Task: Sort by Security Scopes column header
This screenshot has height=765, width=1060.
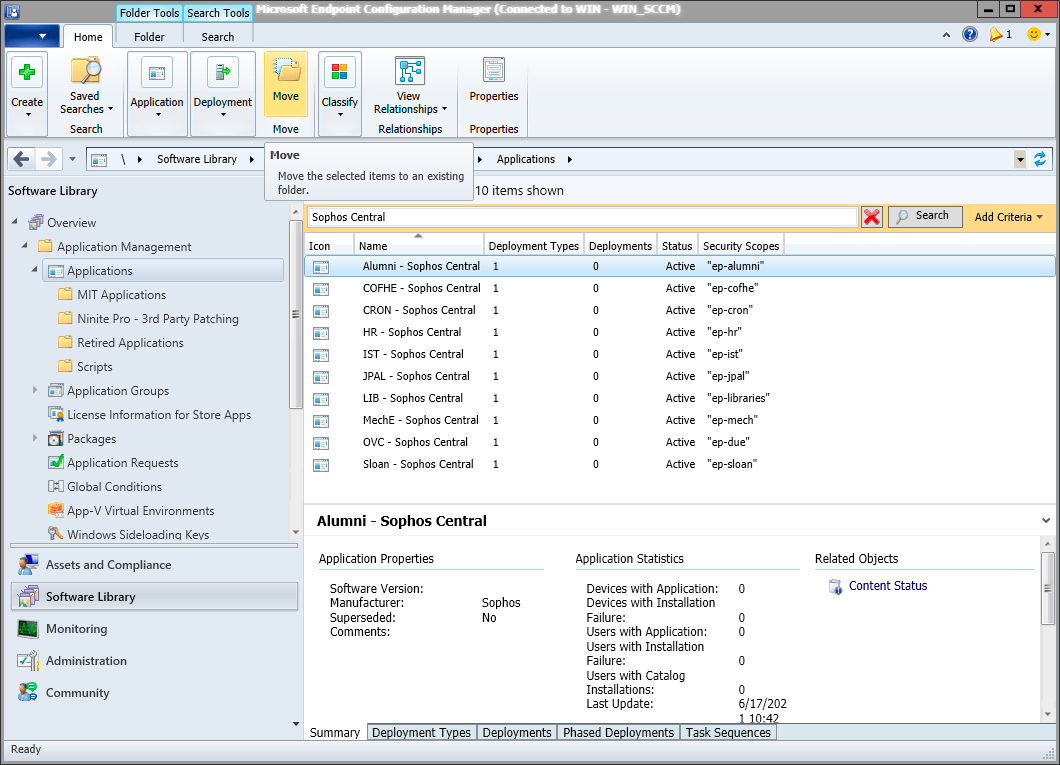Action: coord(741,245)
